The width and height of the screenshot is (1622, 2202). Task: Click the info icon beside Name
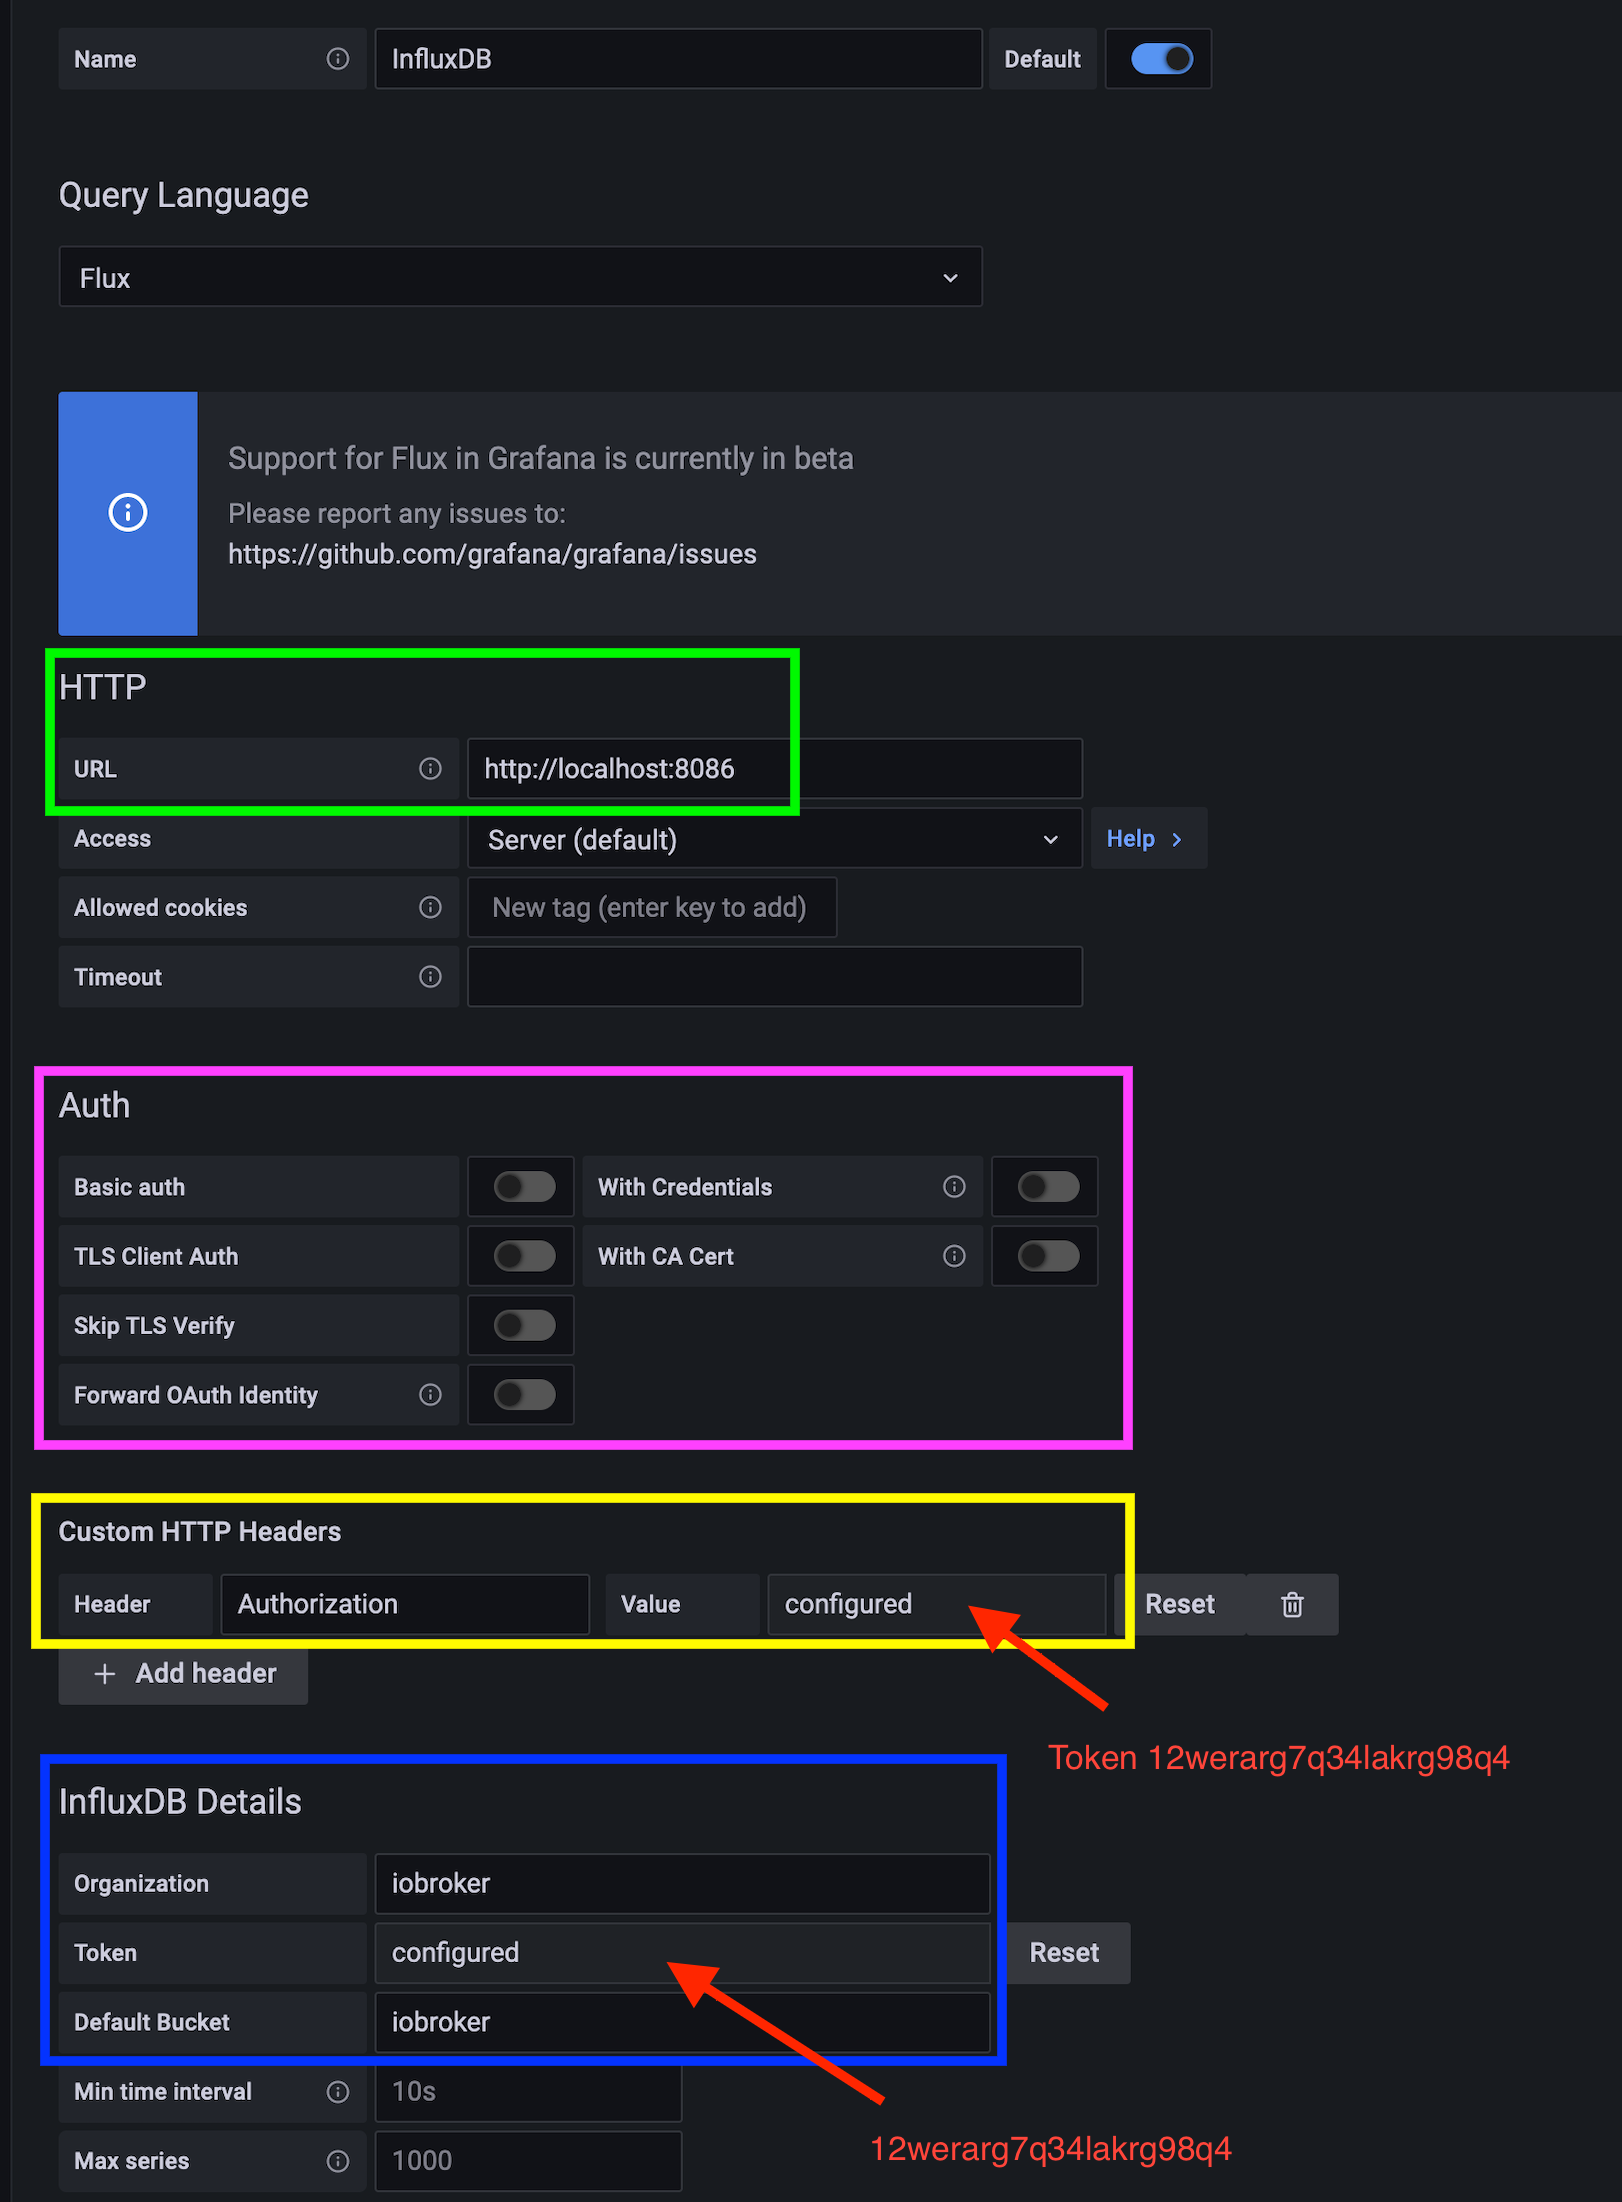tap(338, 59)
